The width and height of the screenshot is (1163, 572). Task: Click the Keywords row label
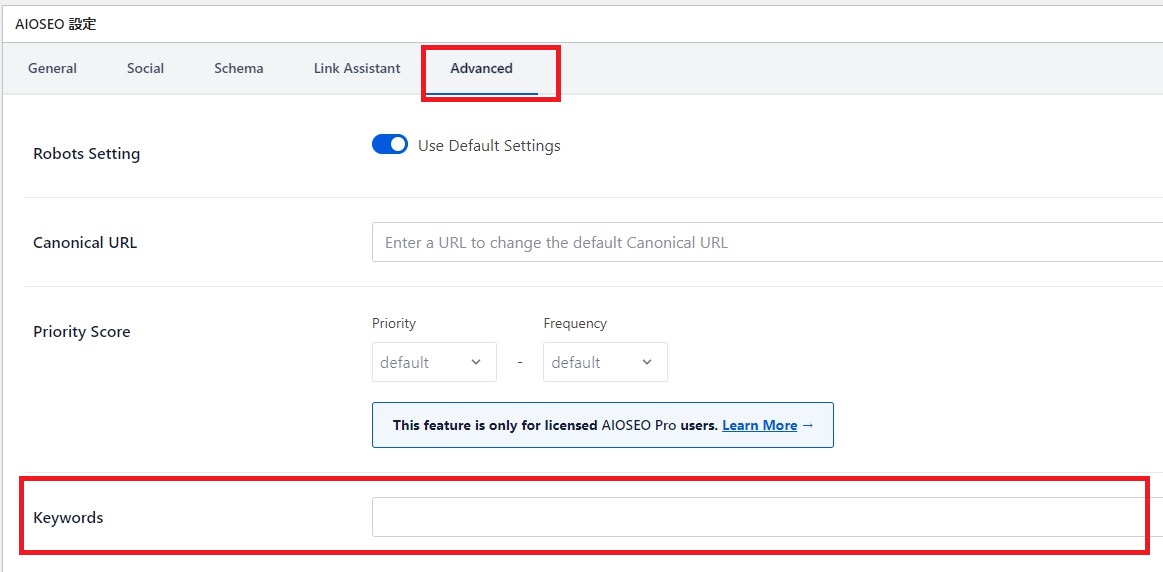click(x=68, y=518)
